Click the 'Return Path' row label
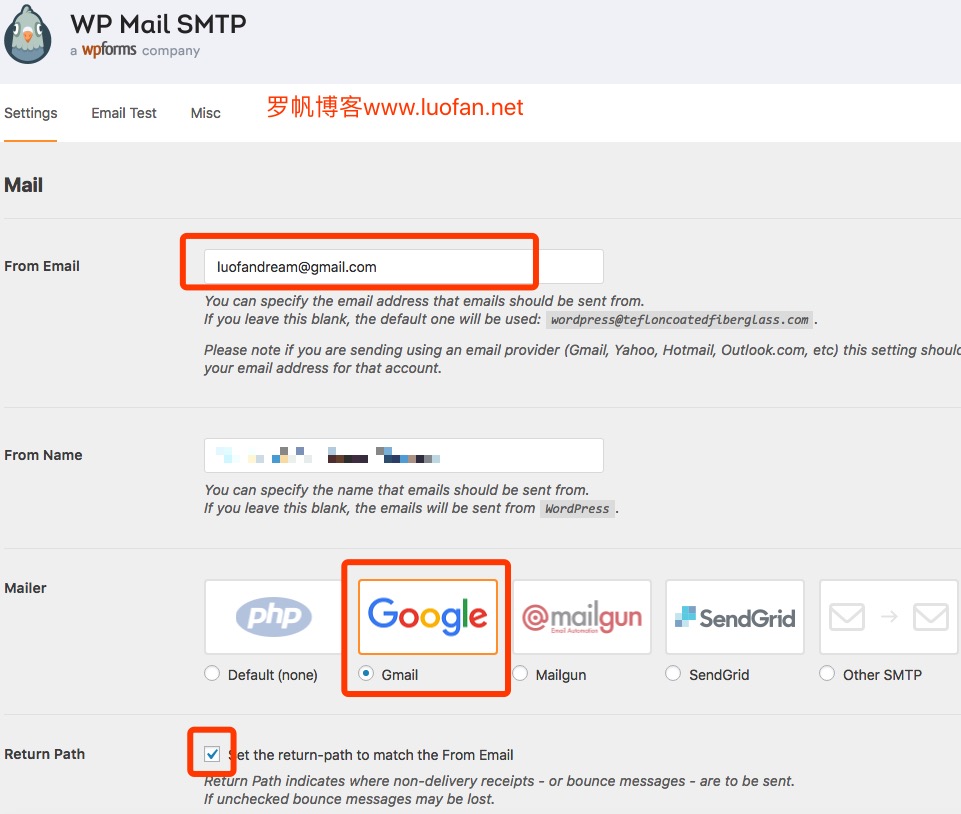The width and height of the screenshot is (961, 814). [44, 754]
